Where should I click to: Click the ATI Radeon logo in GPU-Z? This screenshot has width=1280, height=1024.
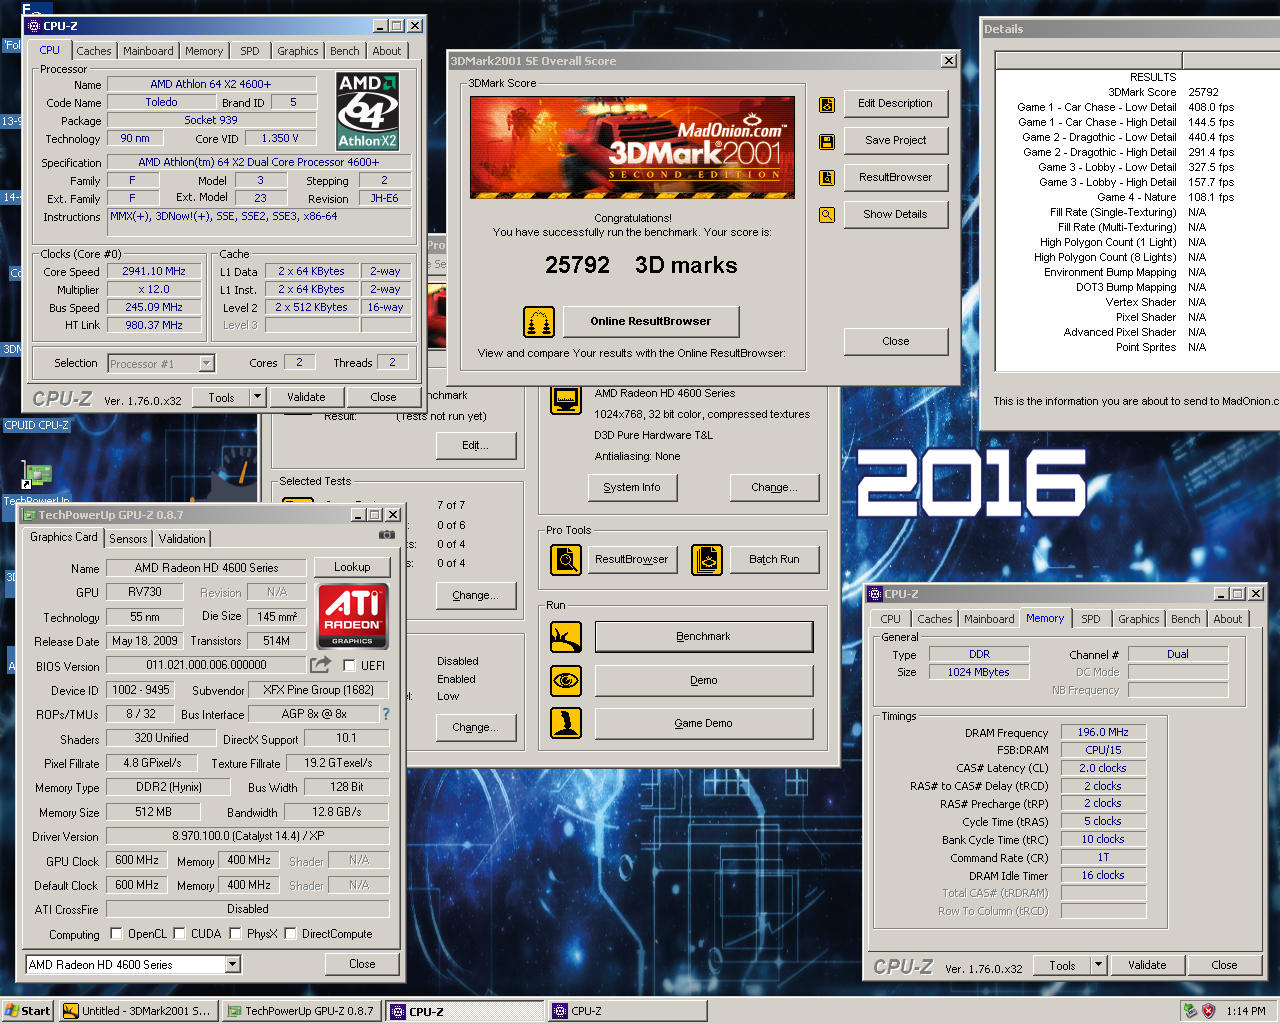pos(353,616)
